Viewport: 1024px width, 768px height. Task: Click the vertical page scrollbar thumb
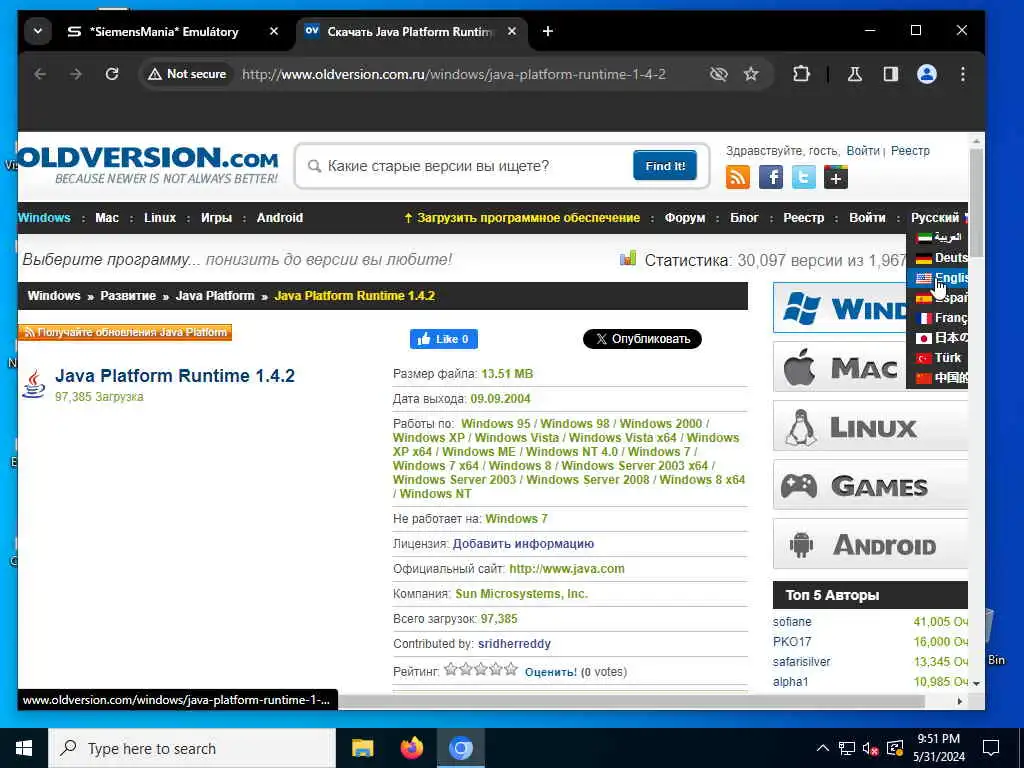[976, 202]
